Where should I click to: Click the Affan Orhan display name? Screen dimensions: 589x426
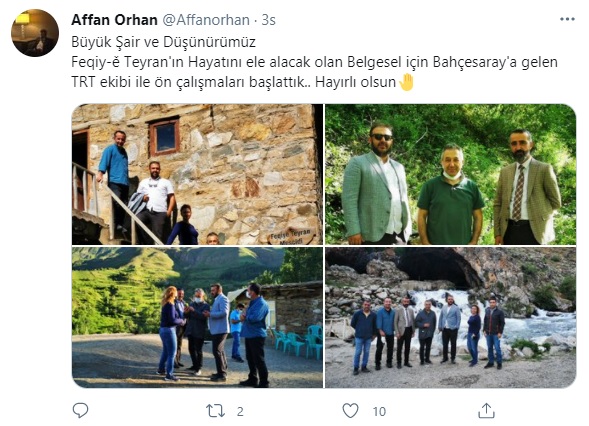pos(114,20)
